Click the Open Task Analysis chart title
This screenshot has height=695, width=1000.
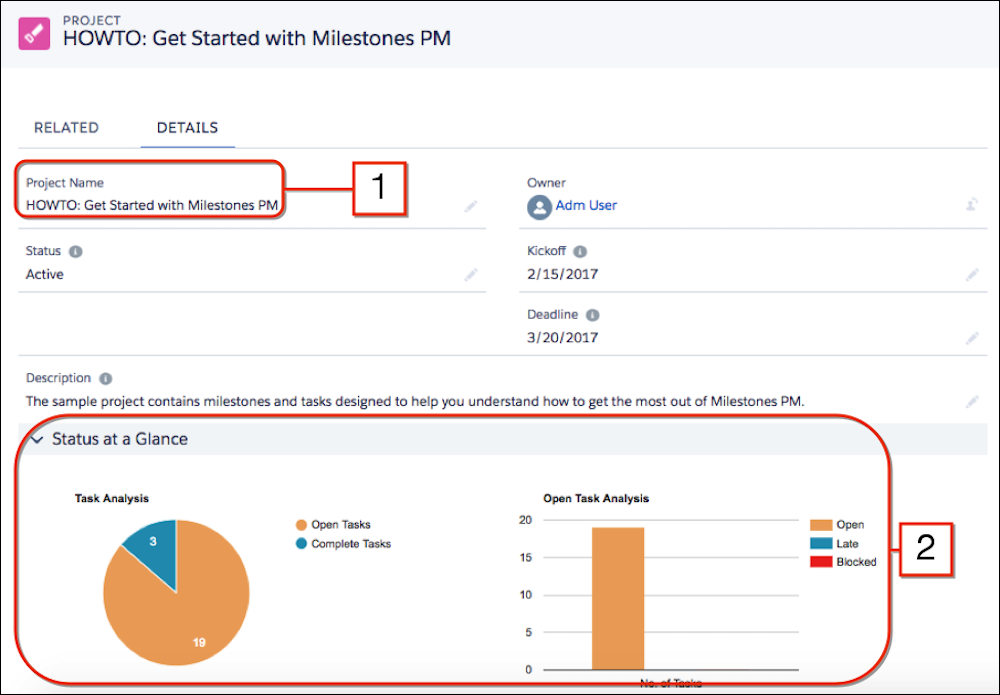point(596,499)
